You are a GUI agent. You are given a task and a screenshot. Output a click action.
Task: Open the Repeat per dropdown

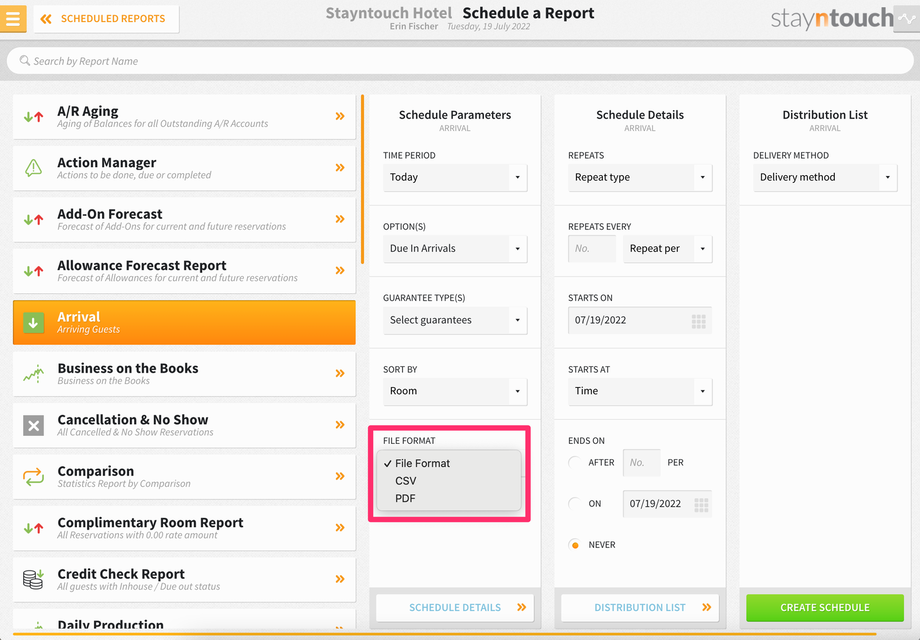coord(668,249)
